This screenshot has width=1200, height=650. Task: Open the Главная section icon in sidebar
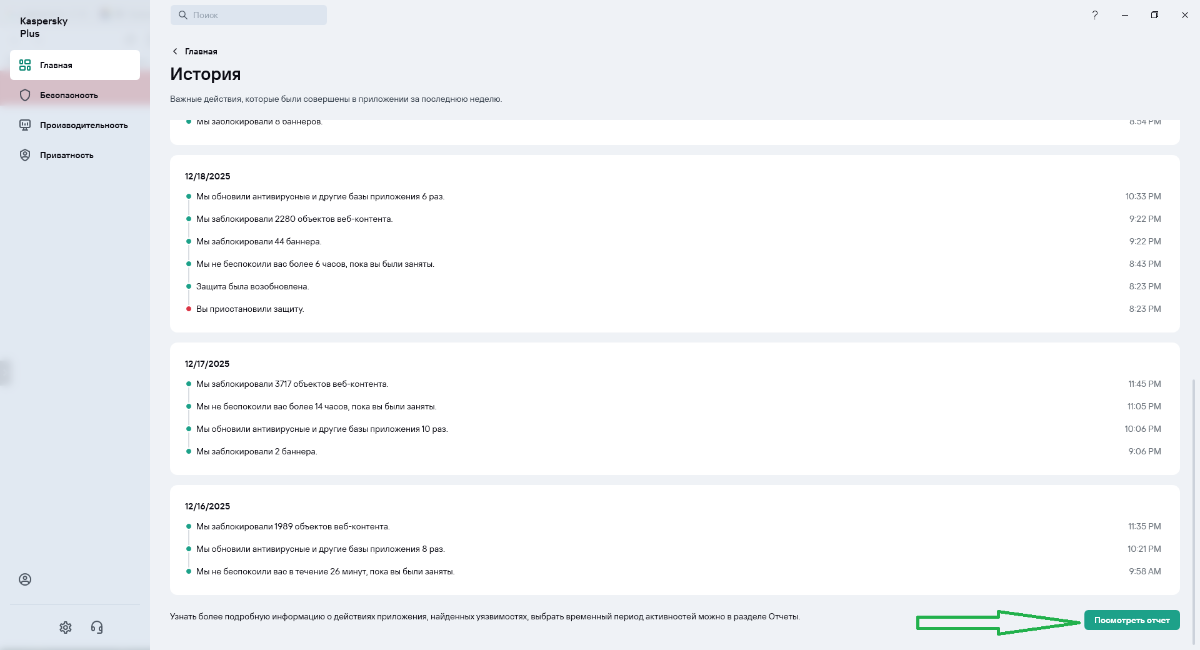(25, 65)
